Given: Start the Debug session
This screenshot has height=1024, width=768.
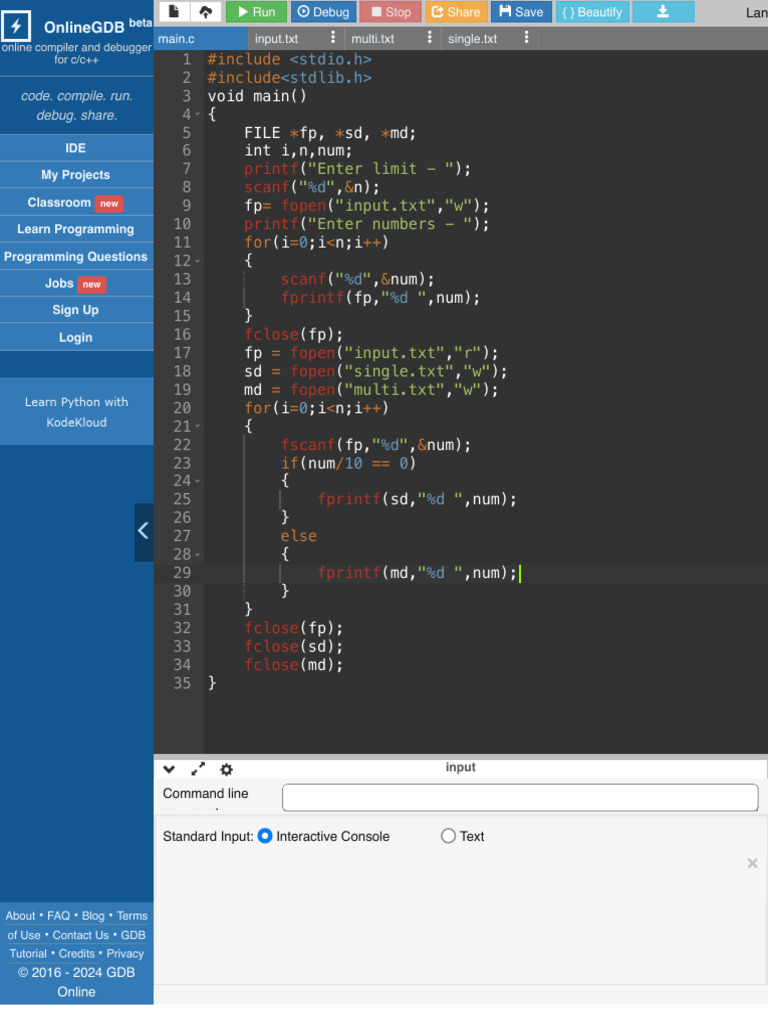Looking at the screenshot, I should tap(323, 12).
